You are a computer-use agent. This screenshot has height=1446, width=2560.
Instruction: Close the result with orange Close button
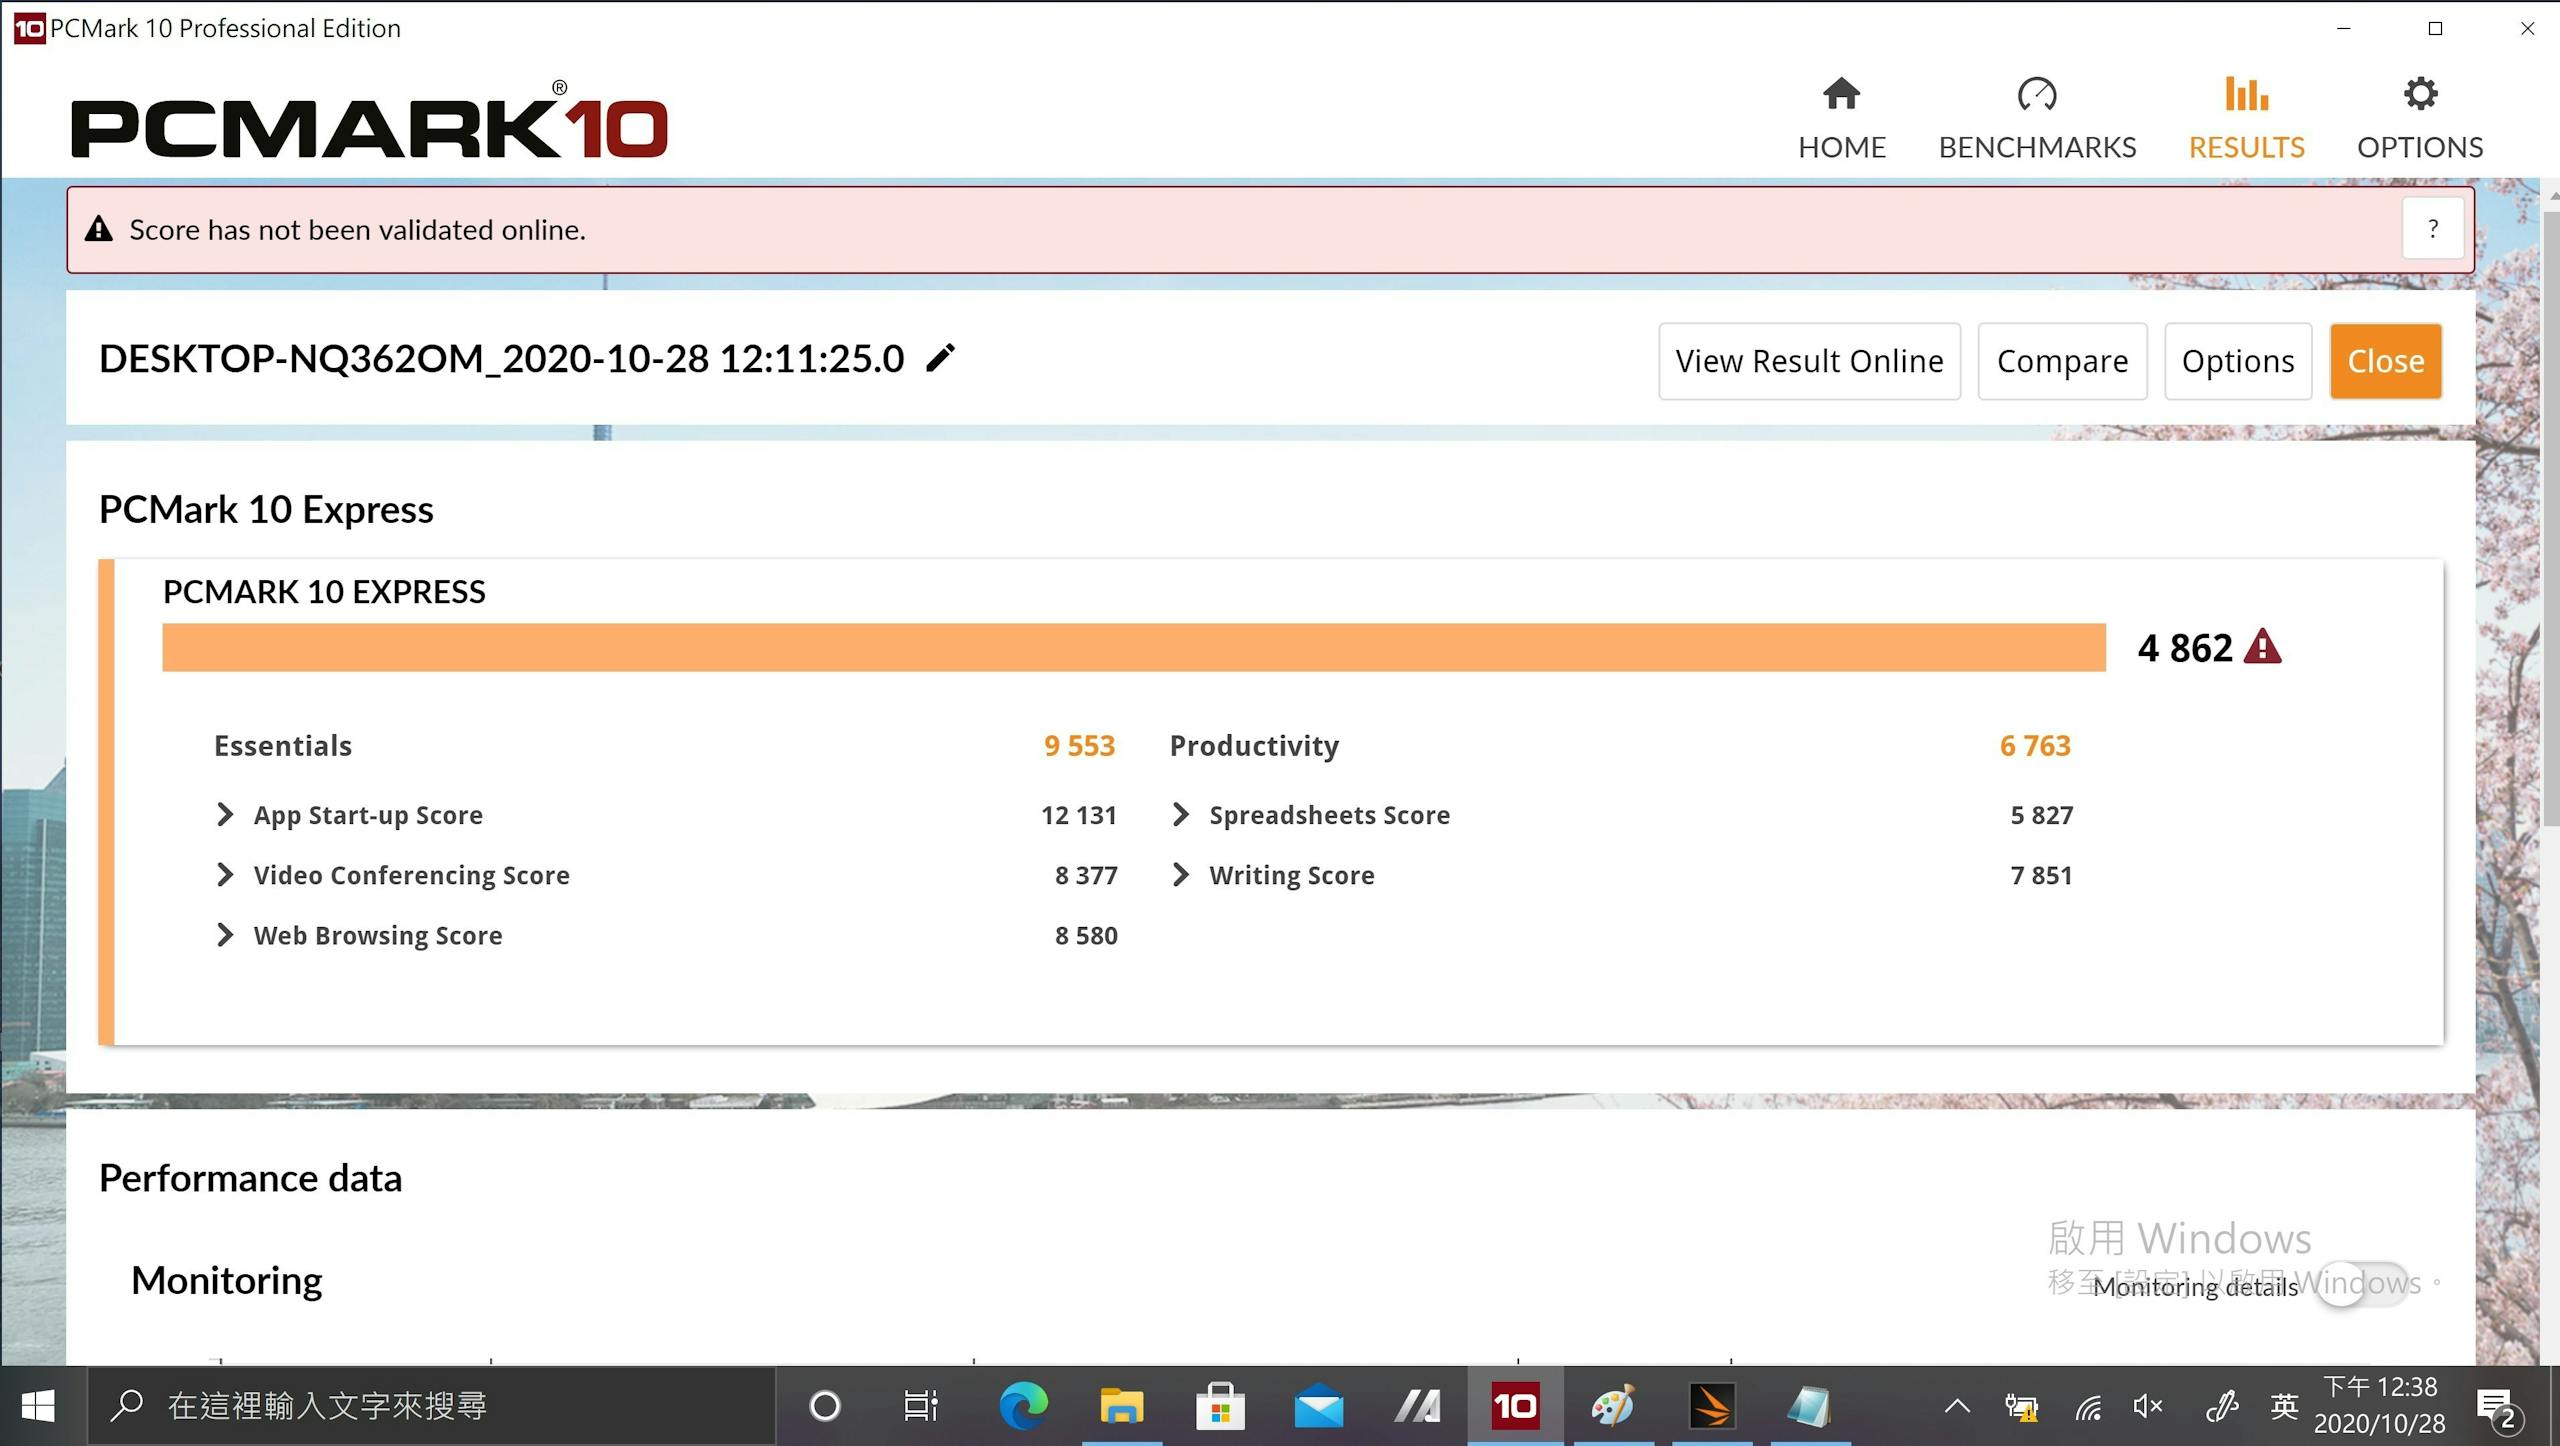(x=2386, y=361)
